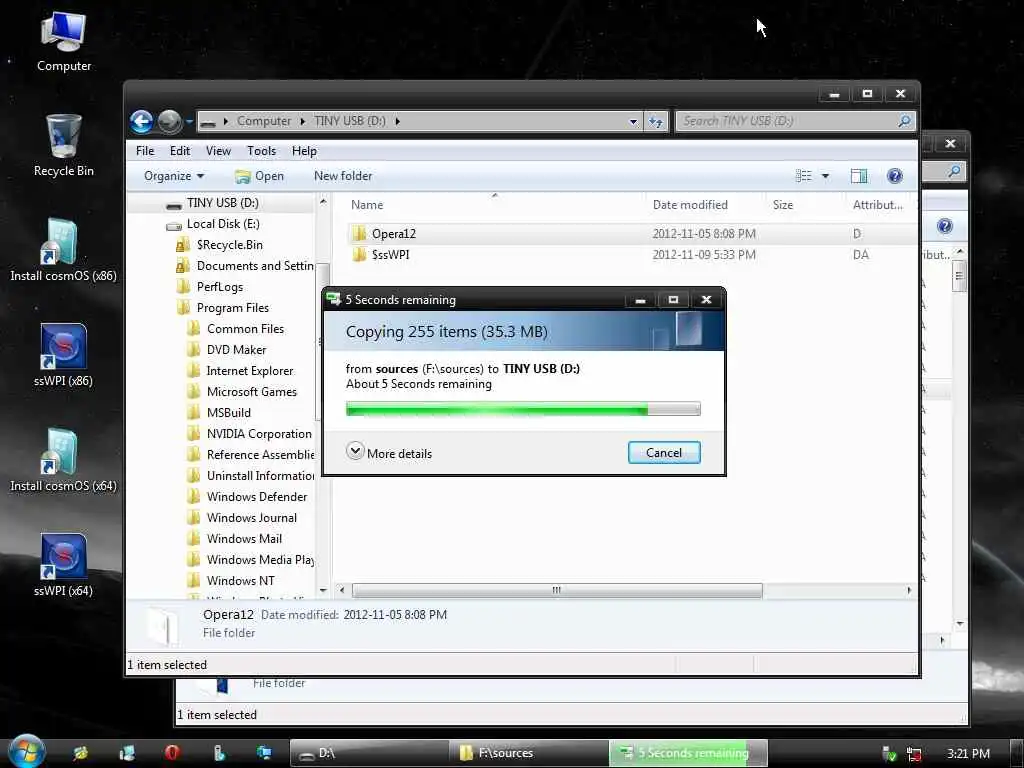Open the first pinned taskbar quick-launch icon

[81, 753]
